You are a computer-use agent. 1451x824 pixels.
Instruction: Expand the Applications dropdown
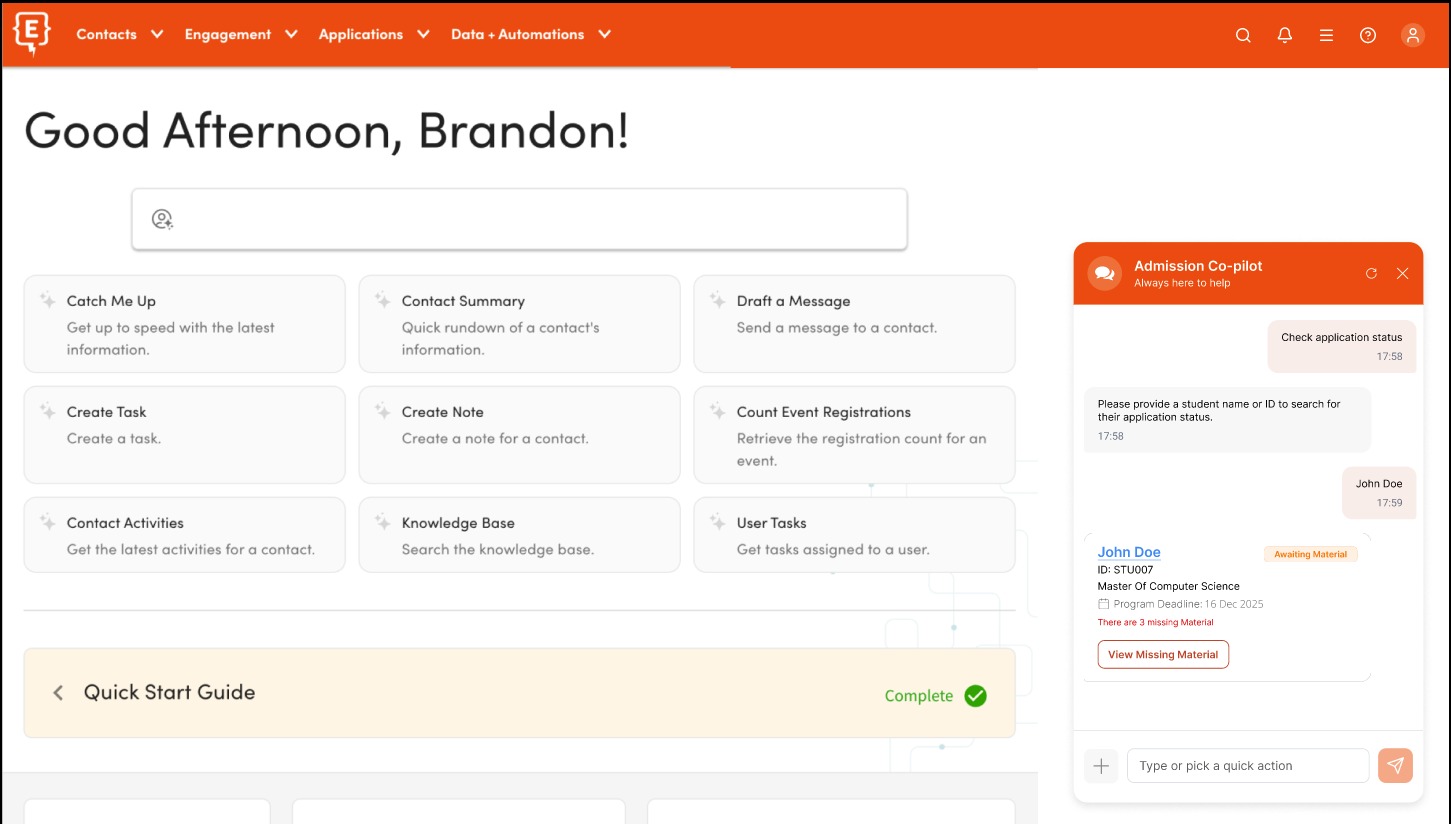coord(373,34)
